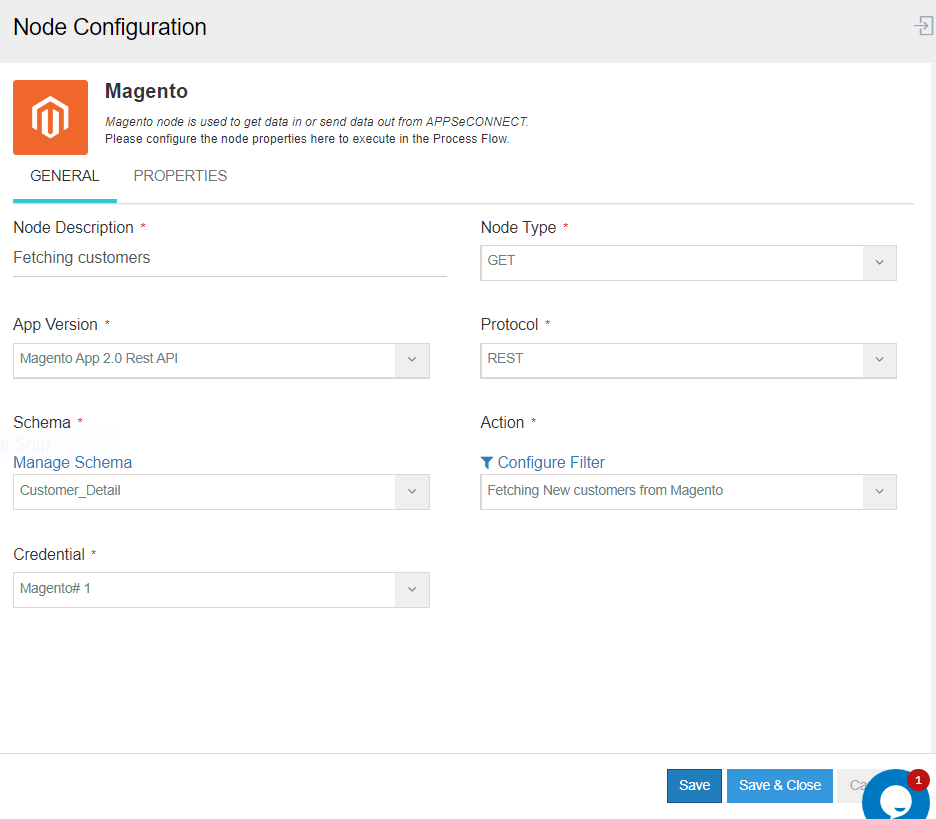Expand the Node Type dropdown arrow
936x819 pixels.
[879, 262]
